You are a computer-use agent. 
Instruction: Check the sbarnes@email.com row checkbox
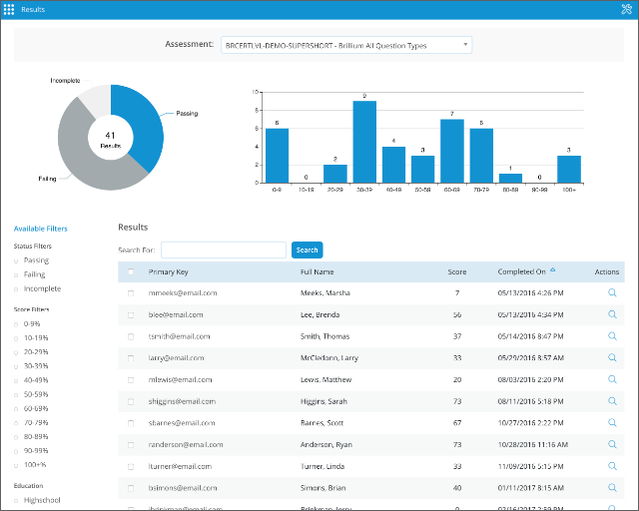(x=131, y=423)
